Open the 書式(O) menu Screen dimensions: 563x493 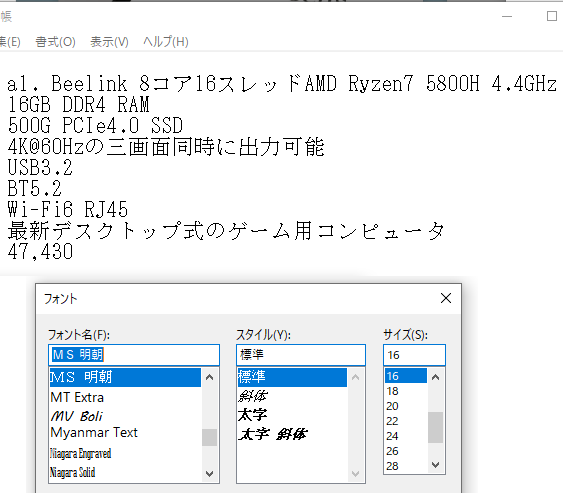(55, 42)
